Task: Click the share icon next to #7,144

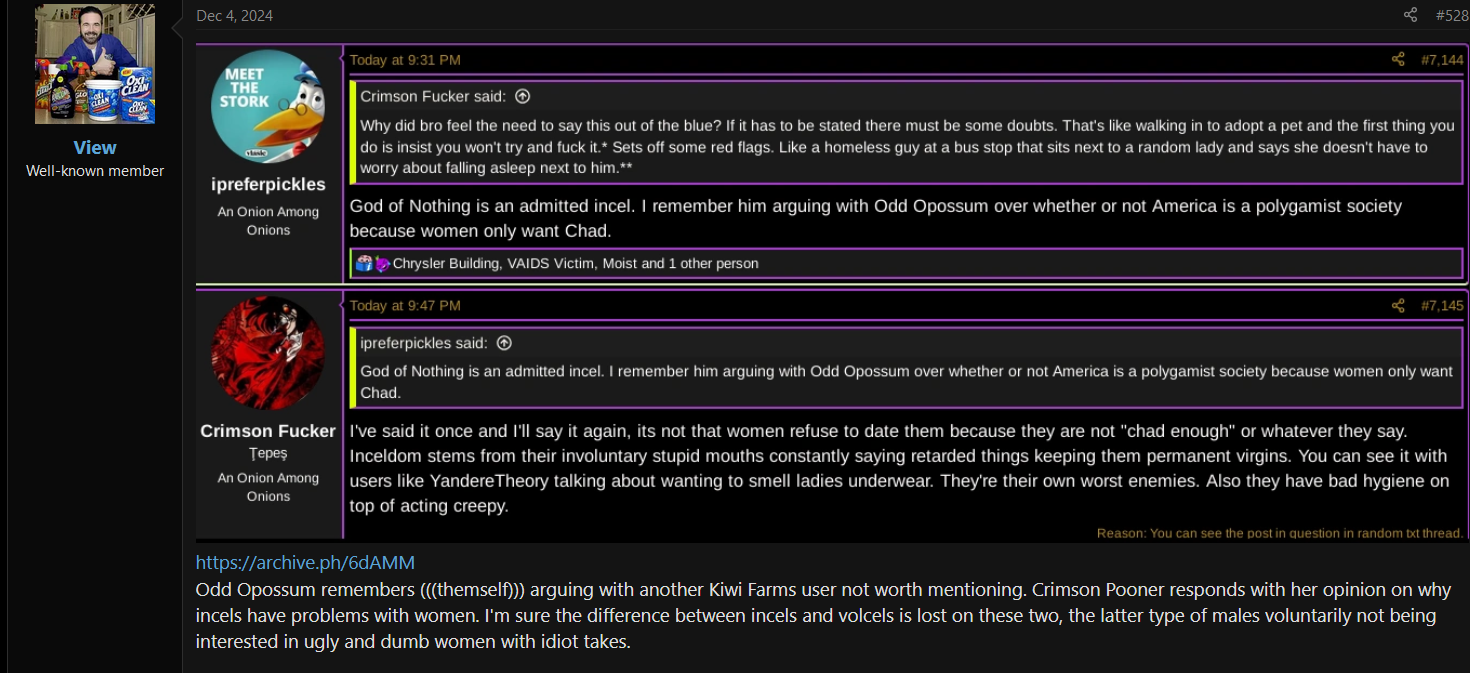Action: coord(1398,60)
